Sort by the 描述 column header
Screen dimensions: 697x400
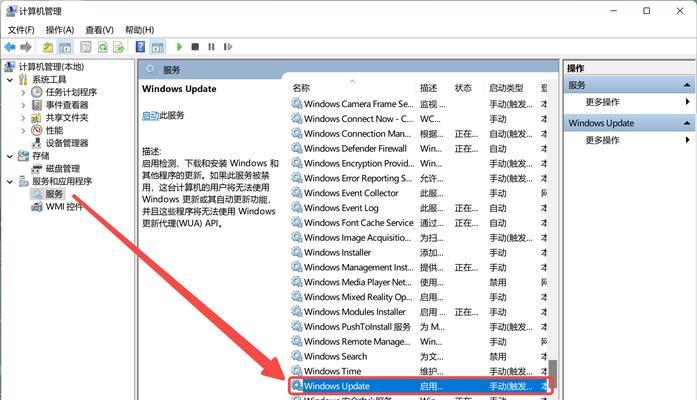coord(429,88)
